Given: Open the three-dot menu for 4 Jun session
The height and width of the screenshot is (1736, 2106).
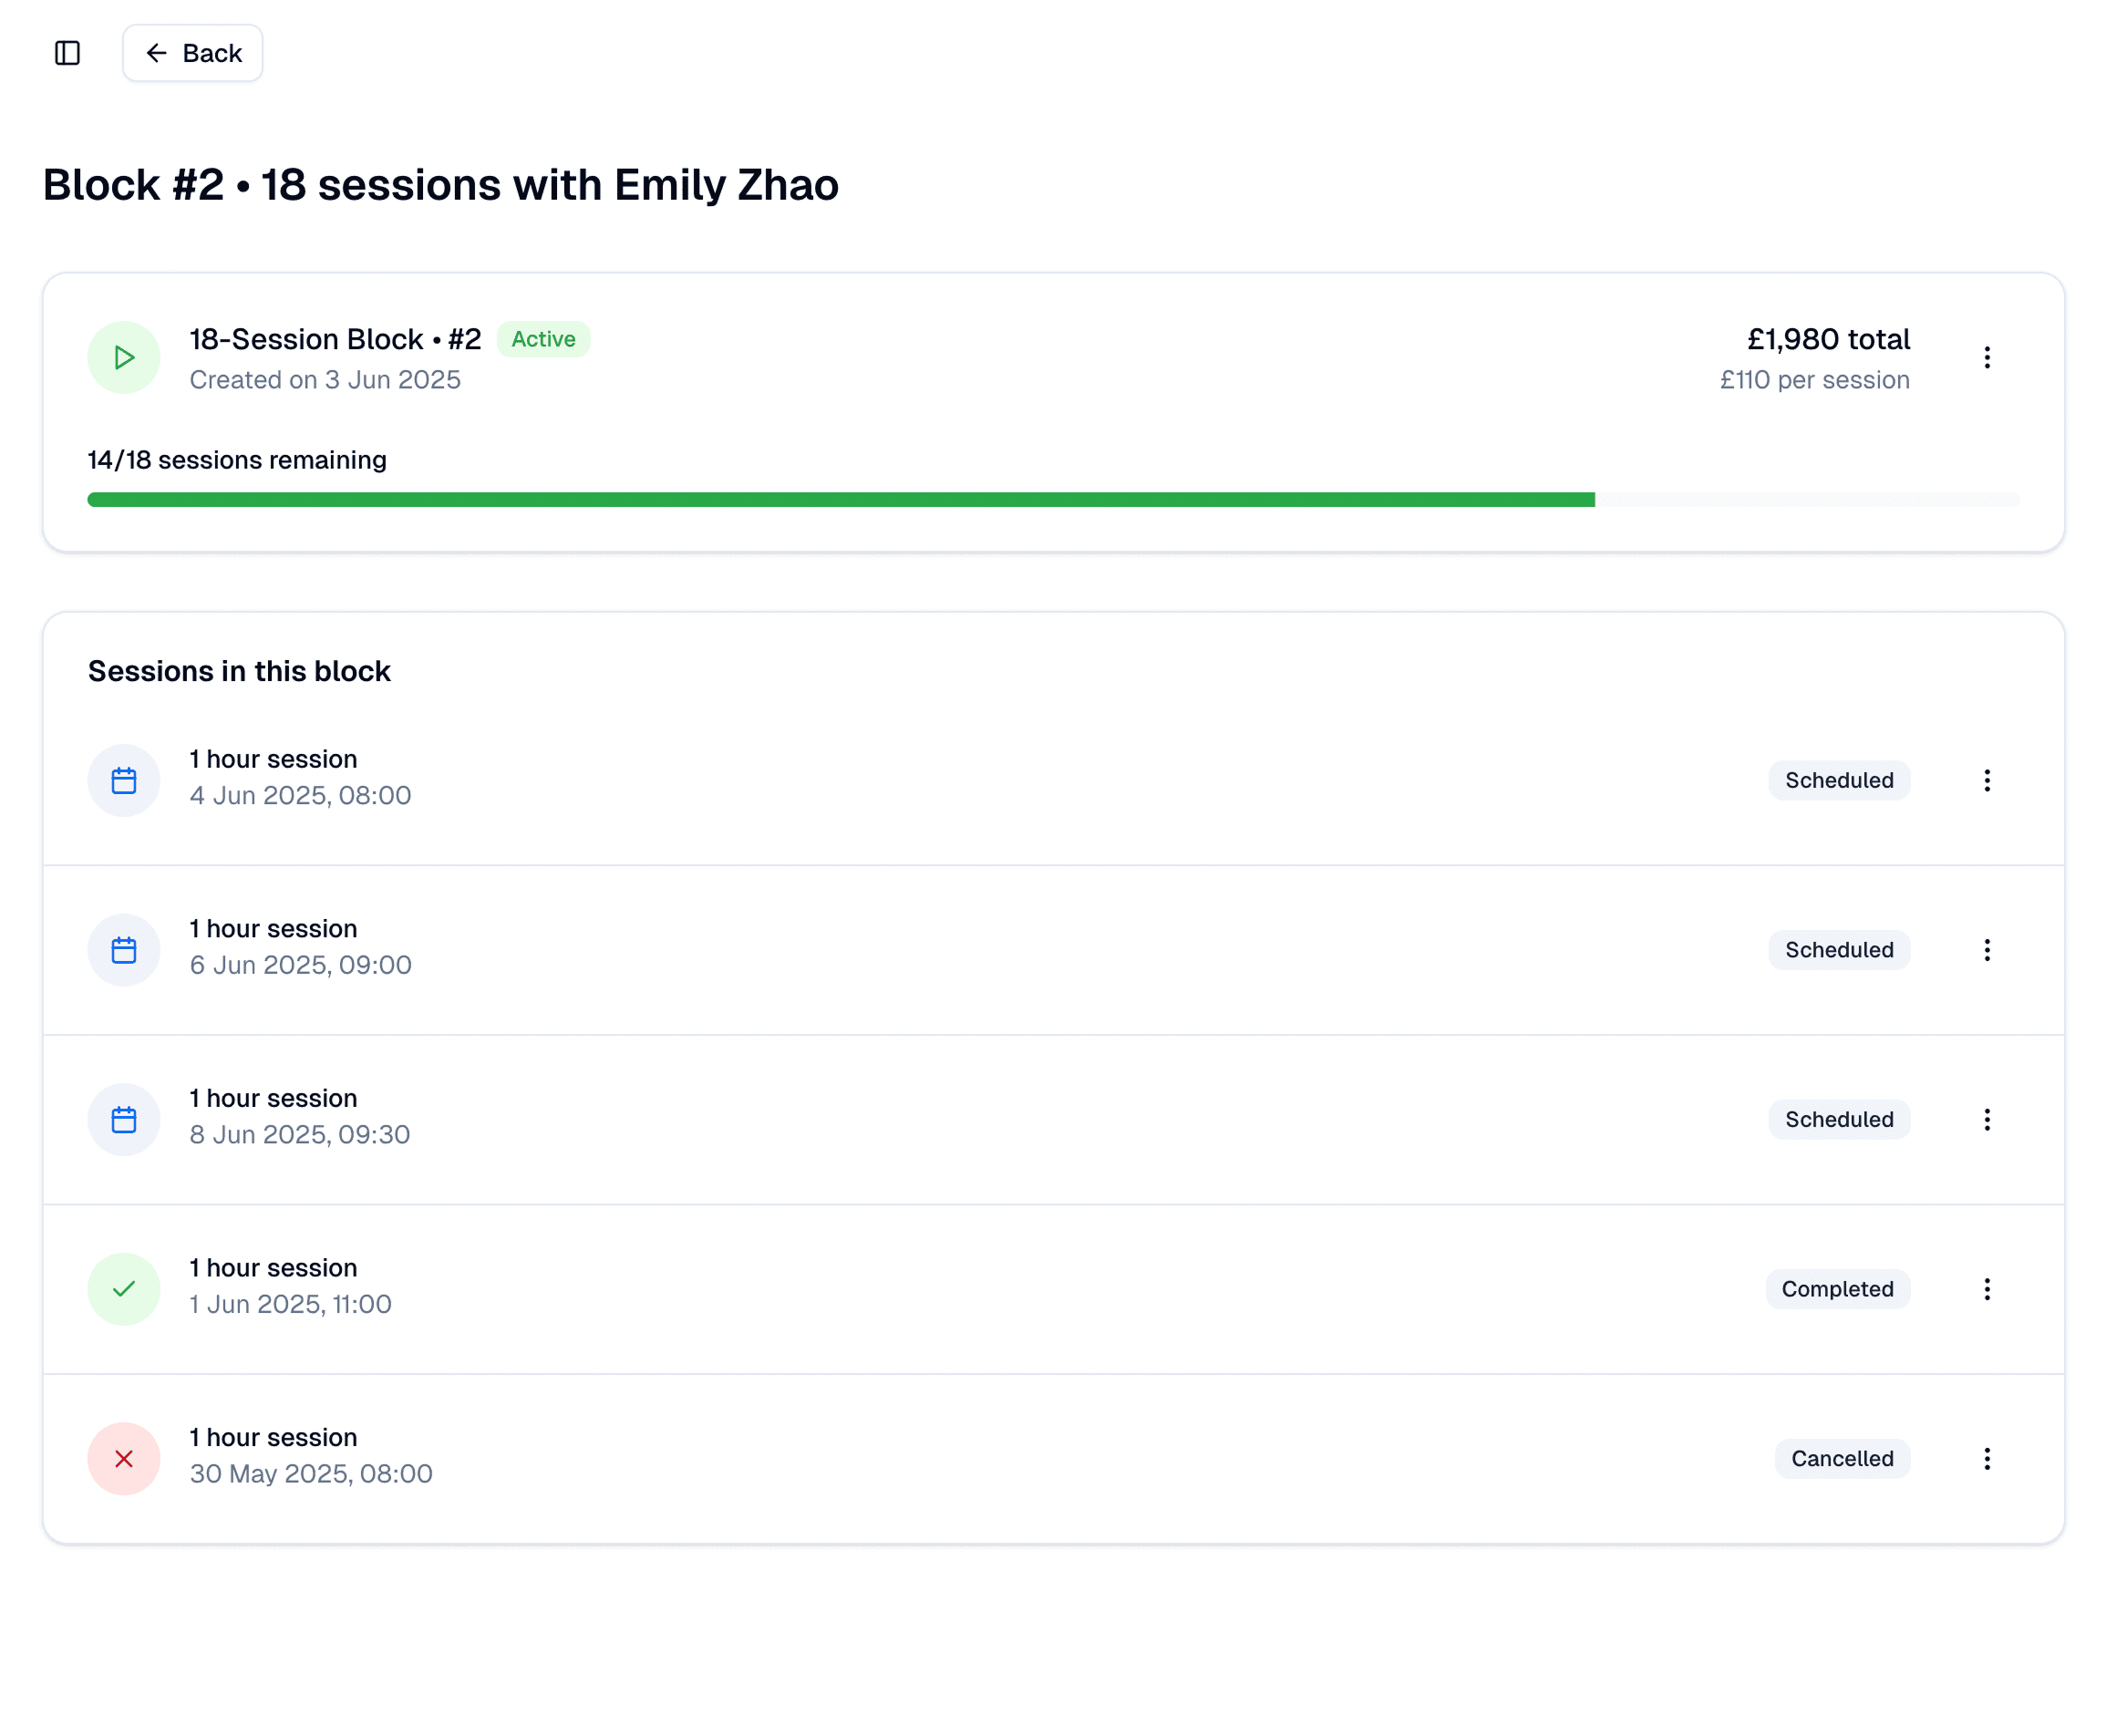Looking at the screenshot, I should [1986, 780].
